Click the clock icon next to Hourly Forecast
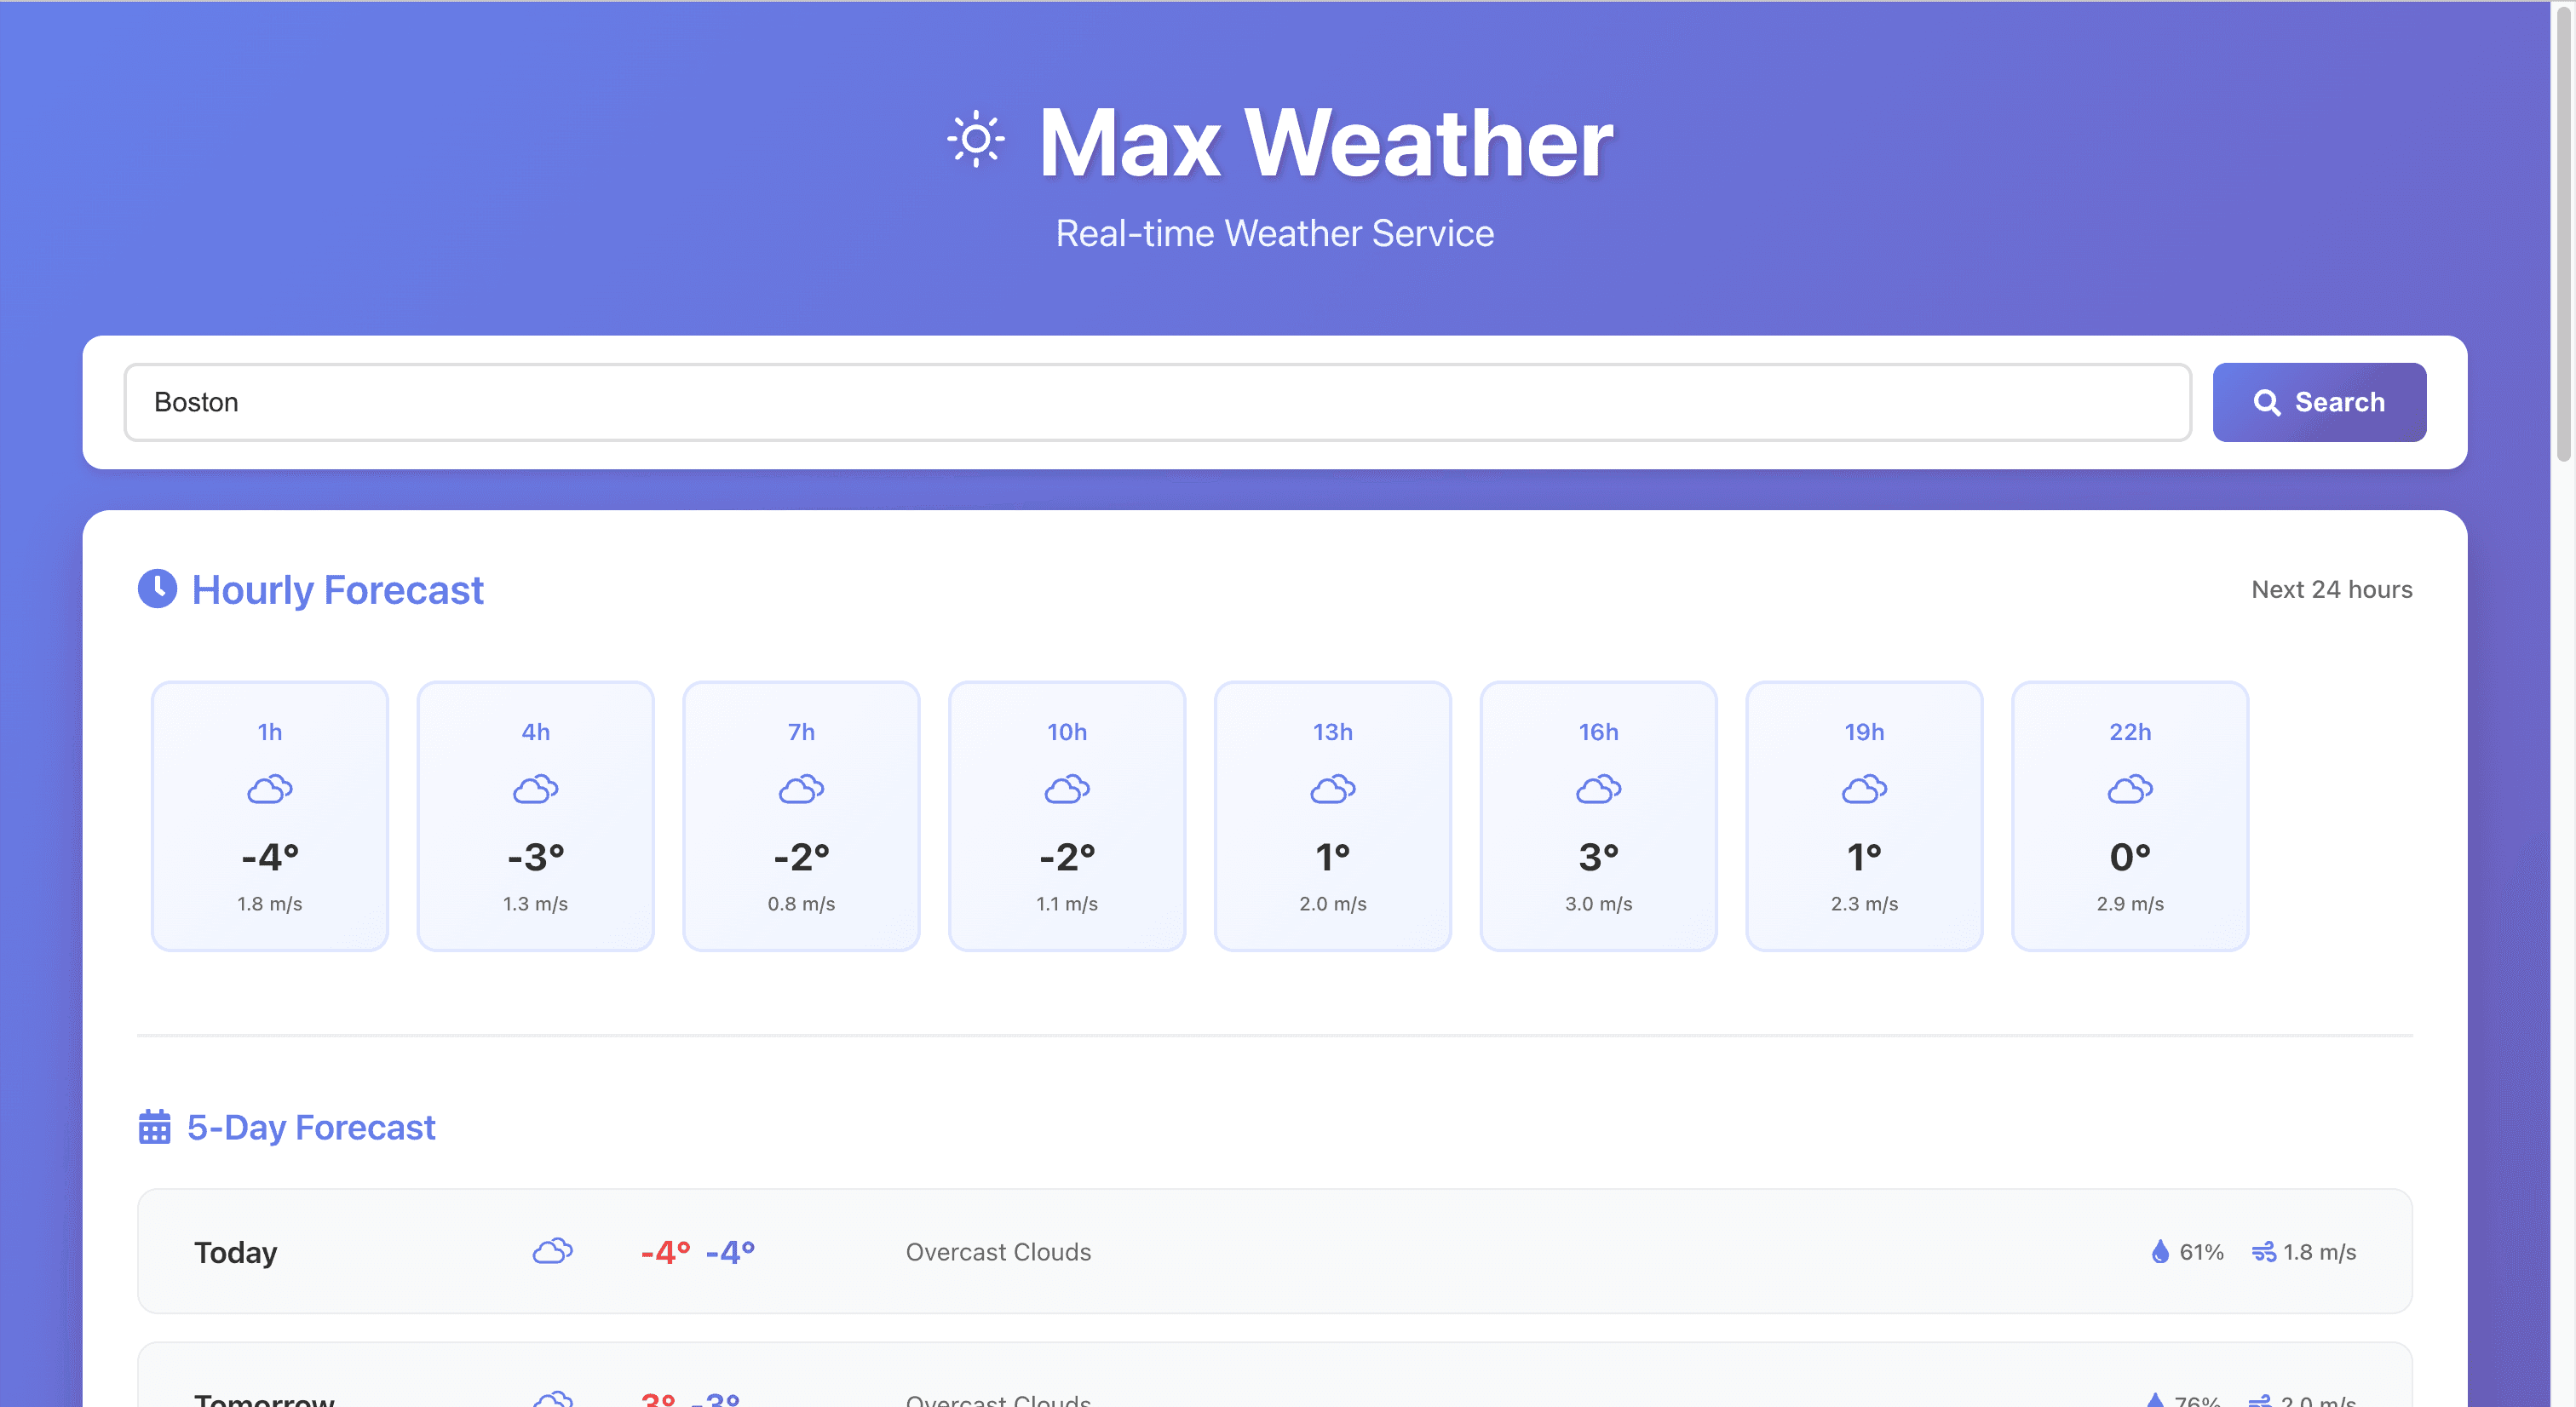Screen dimensions: 2576x1407 click(158, 590)
